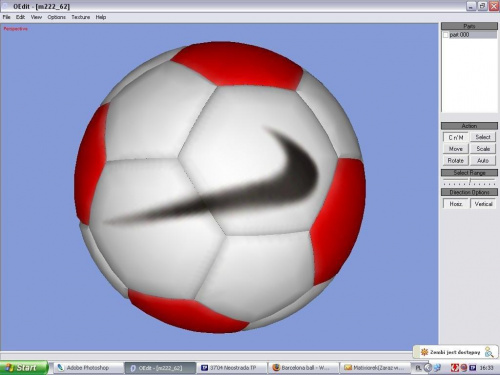Click the Rotate action button

pos(456,160)
